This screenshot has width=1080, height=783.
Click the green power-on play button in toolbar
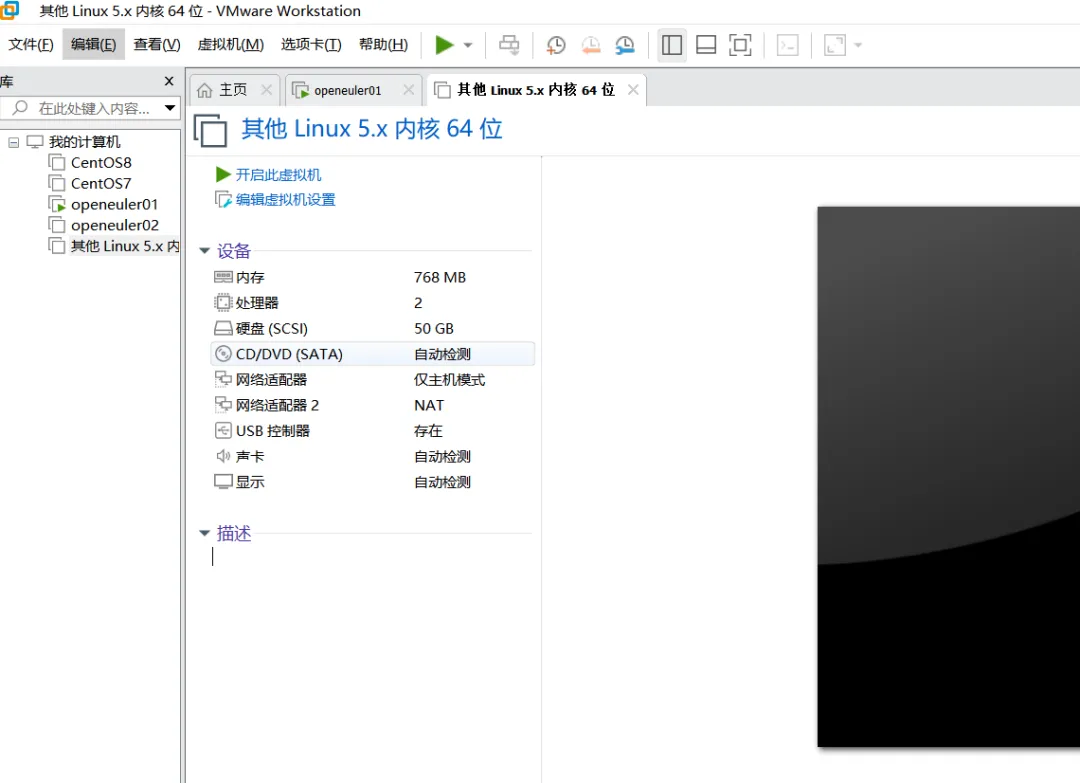444,45
